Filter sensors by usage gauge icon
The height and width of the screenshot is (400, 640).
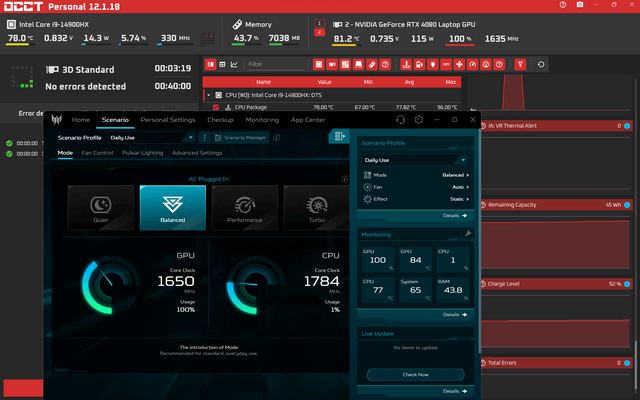pyautogui.click(x=473, y=64)
